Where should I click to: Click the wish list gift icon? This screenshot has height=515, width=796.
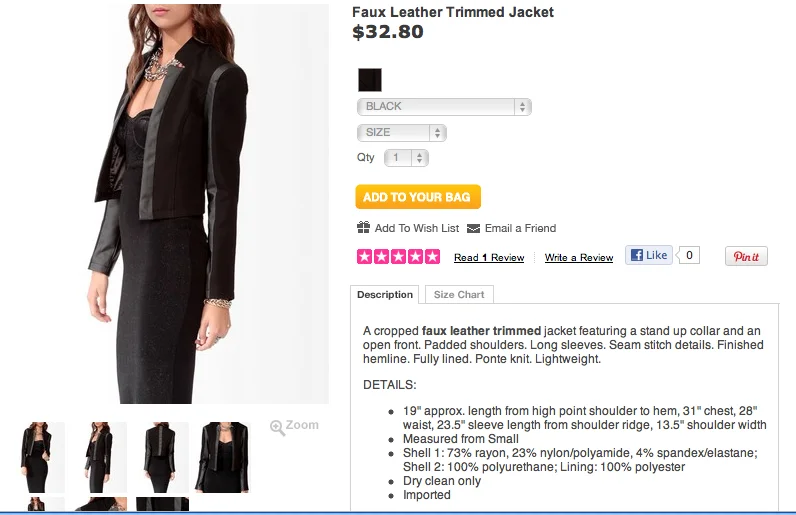(x=363, y=228)
